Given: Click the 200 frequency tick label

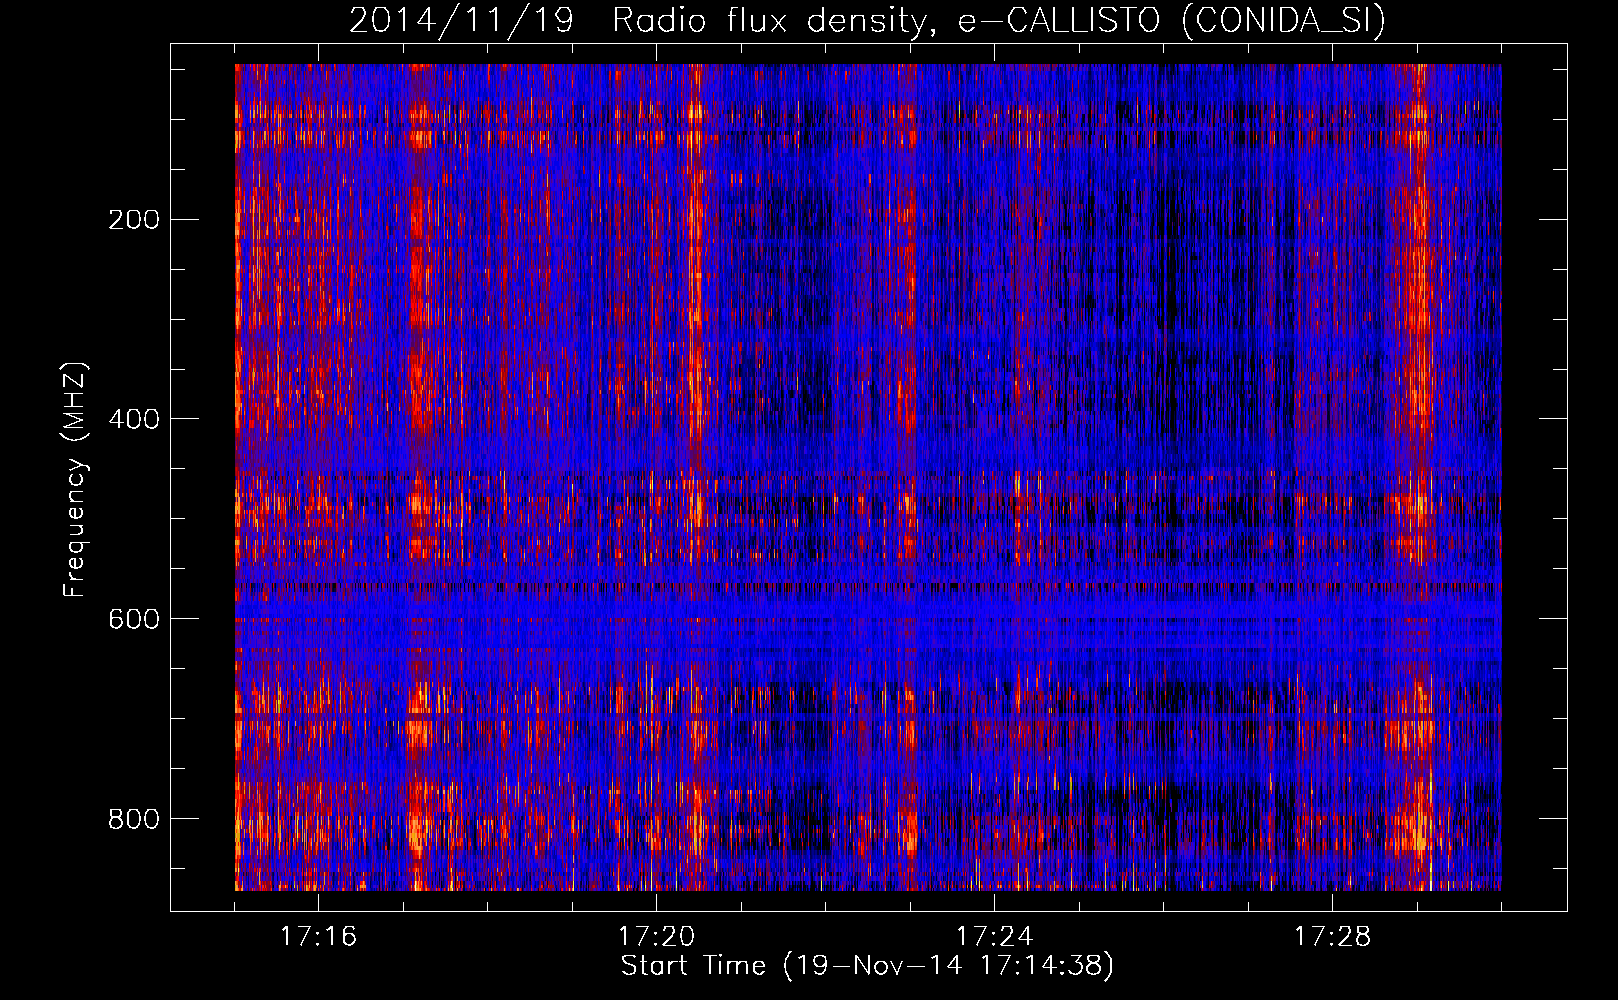Looking at the screenshot, I should (x=133, y=219).
